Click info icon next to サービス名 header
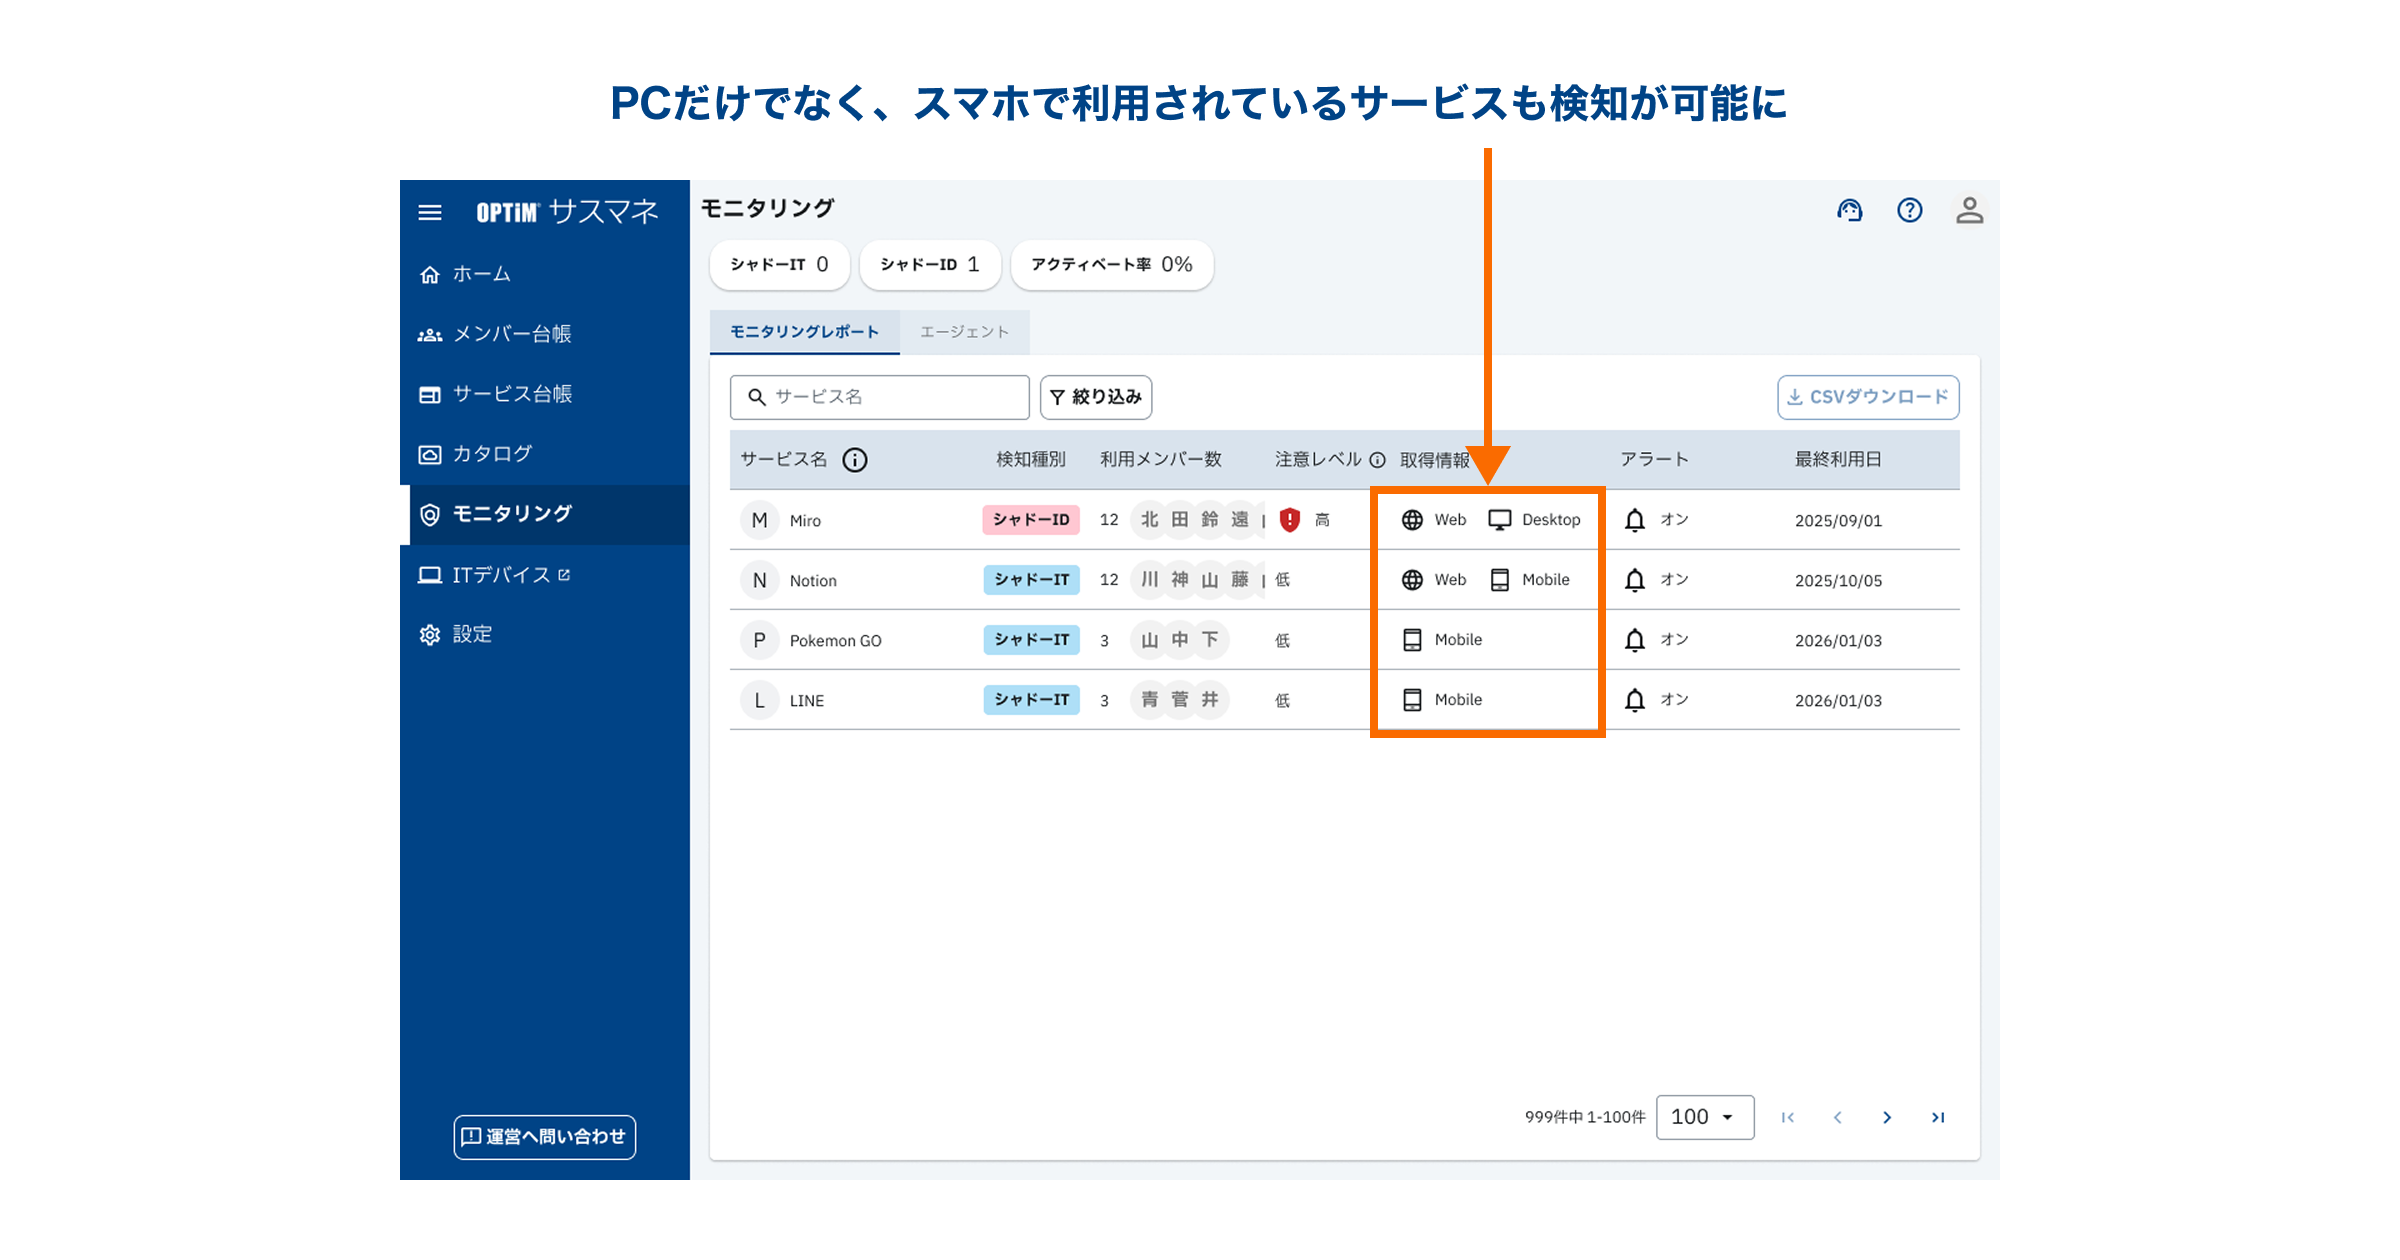 [x=855, y=460]
